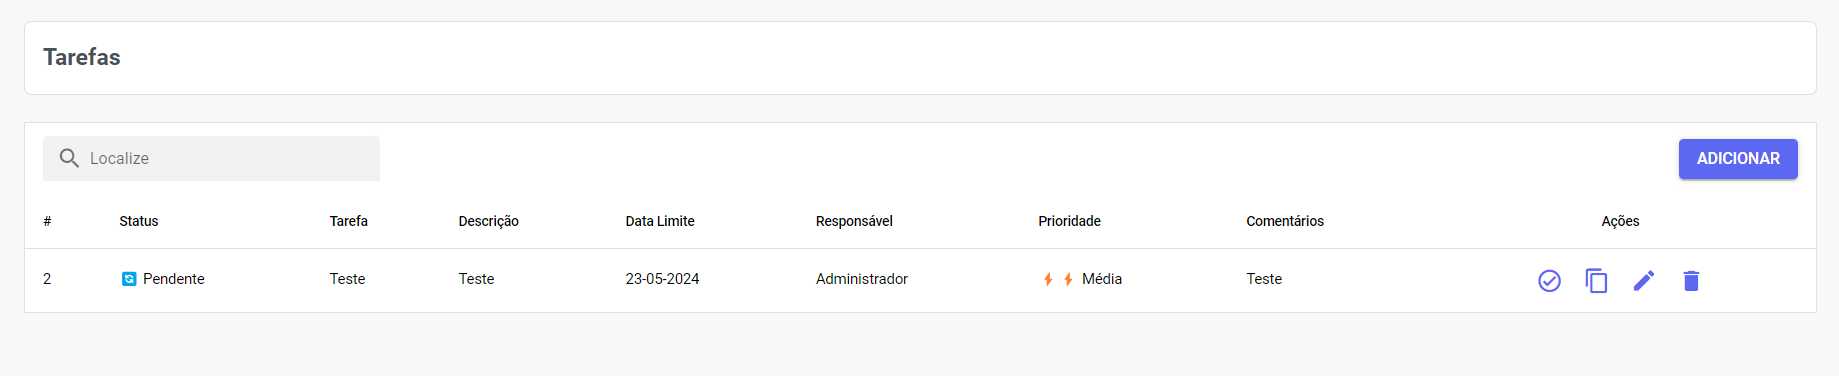
Task: Click the second orange priority bolt icon
Action: (x=1068, y=279)
